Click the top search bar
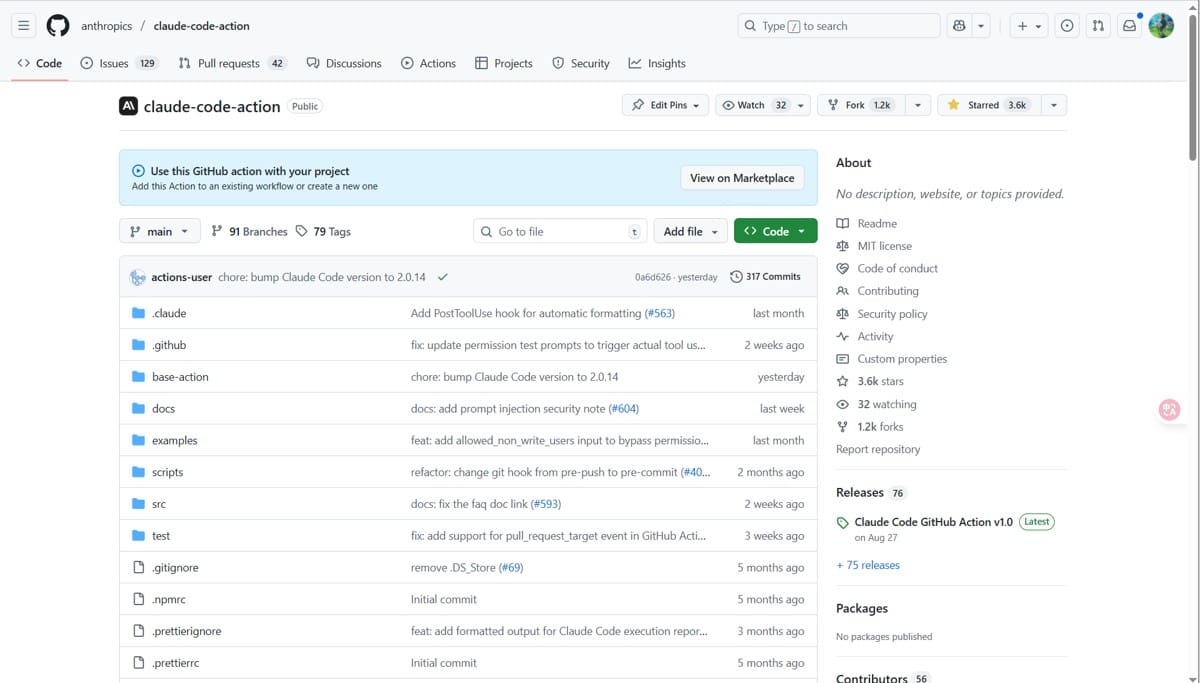This screenshot has width=1200, height=683. pos(839,26)
